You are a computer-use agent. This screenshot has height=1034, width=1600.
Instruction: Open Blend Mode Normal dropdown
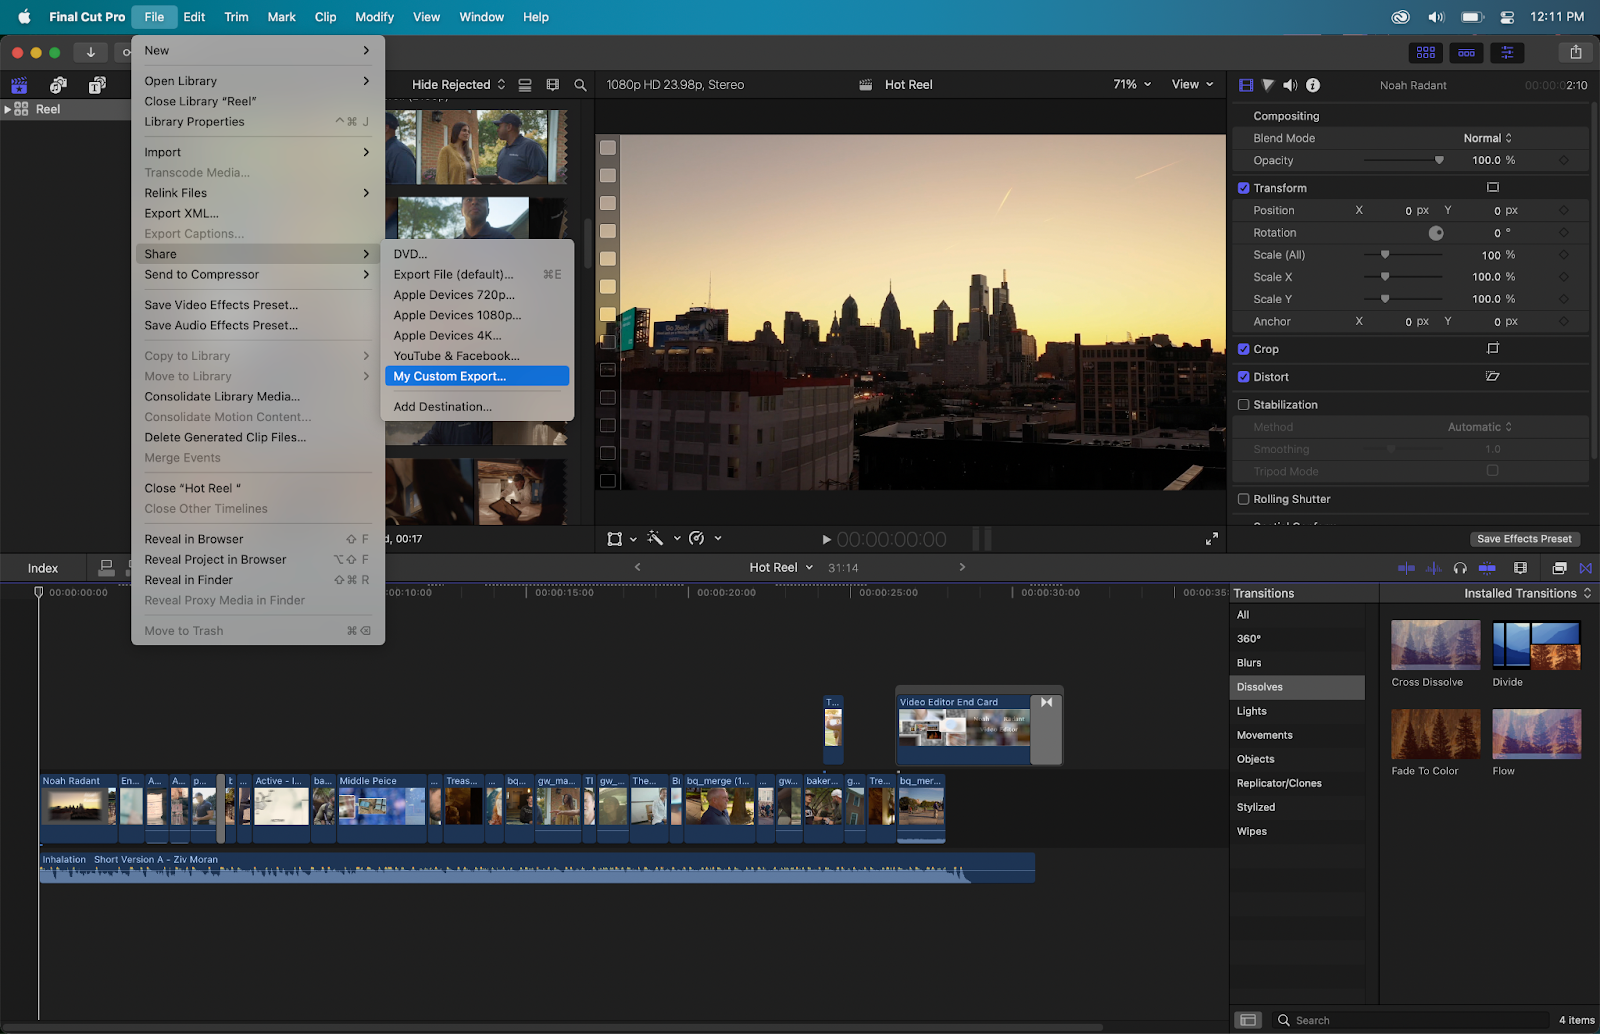tap(1488, 138)
